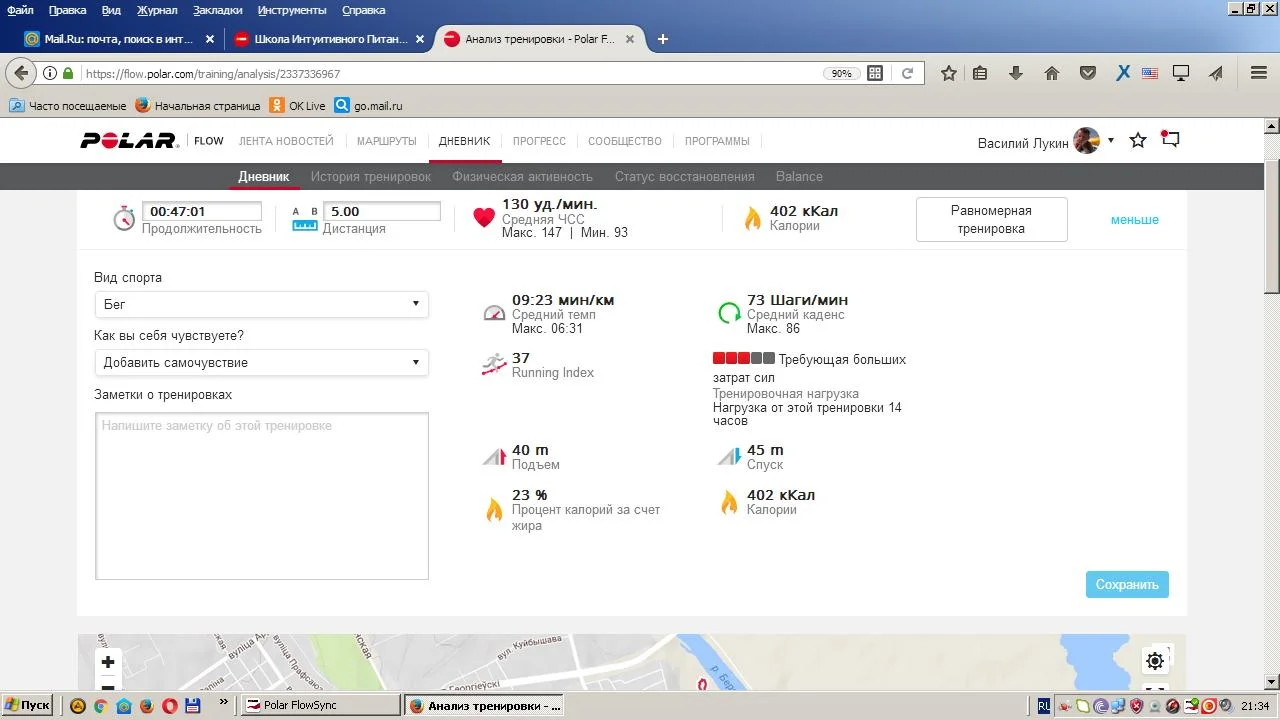
Task: Click the map zoom-in plus button
Action: tap(108, 662)
